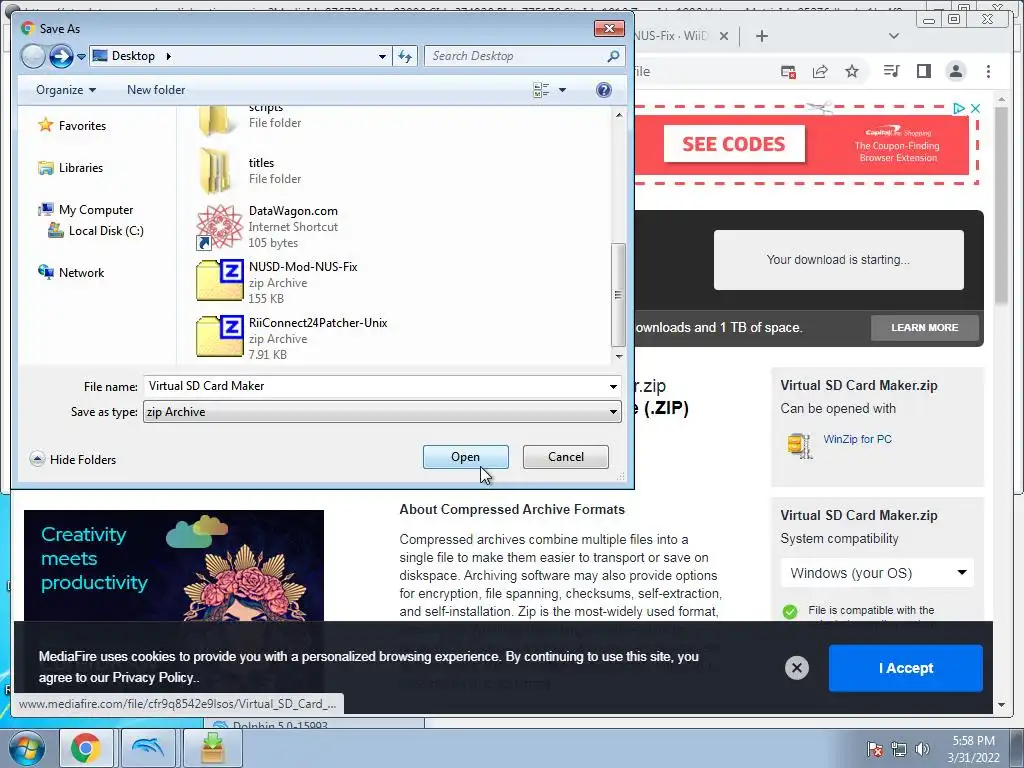Select the NUSD-Mod-NUS-Fix zip icon

(x=219, y=280)
